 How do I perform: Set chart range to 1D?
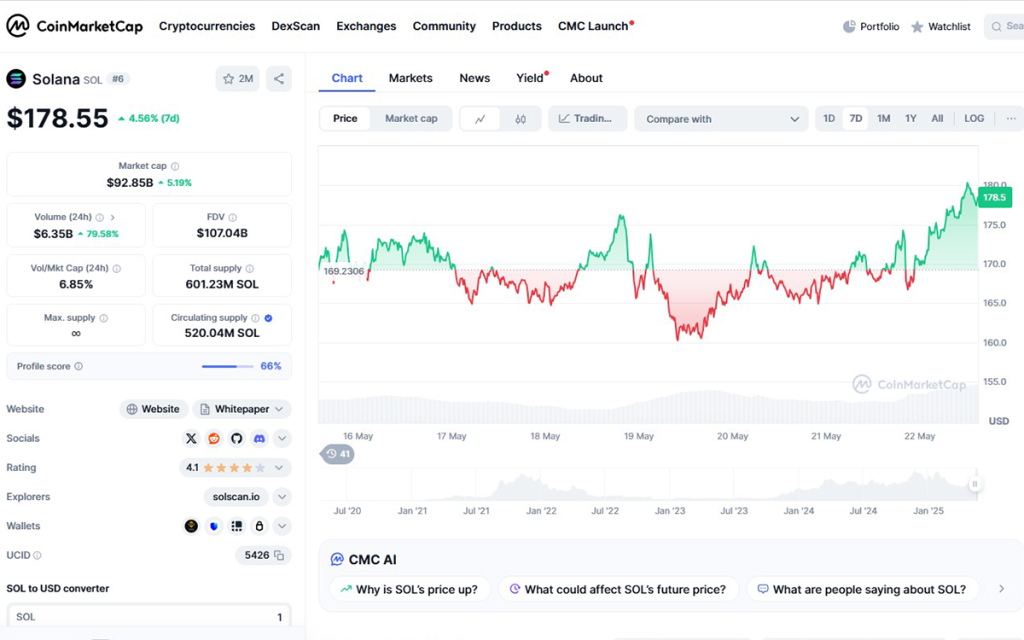pos(829,118)
